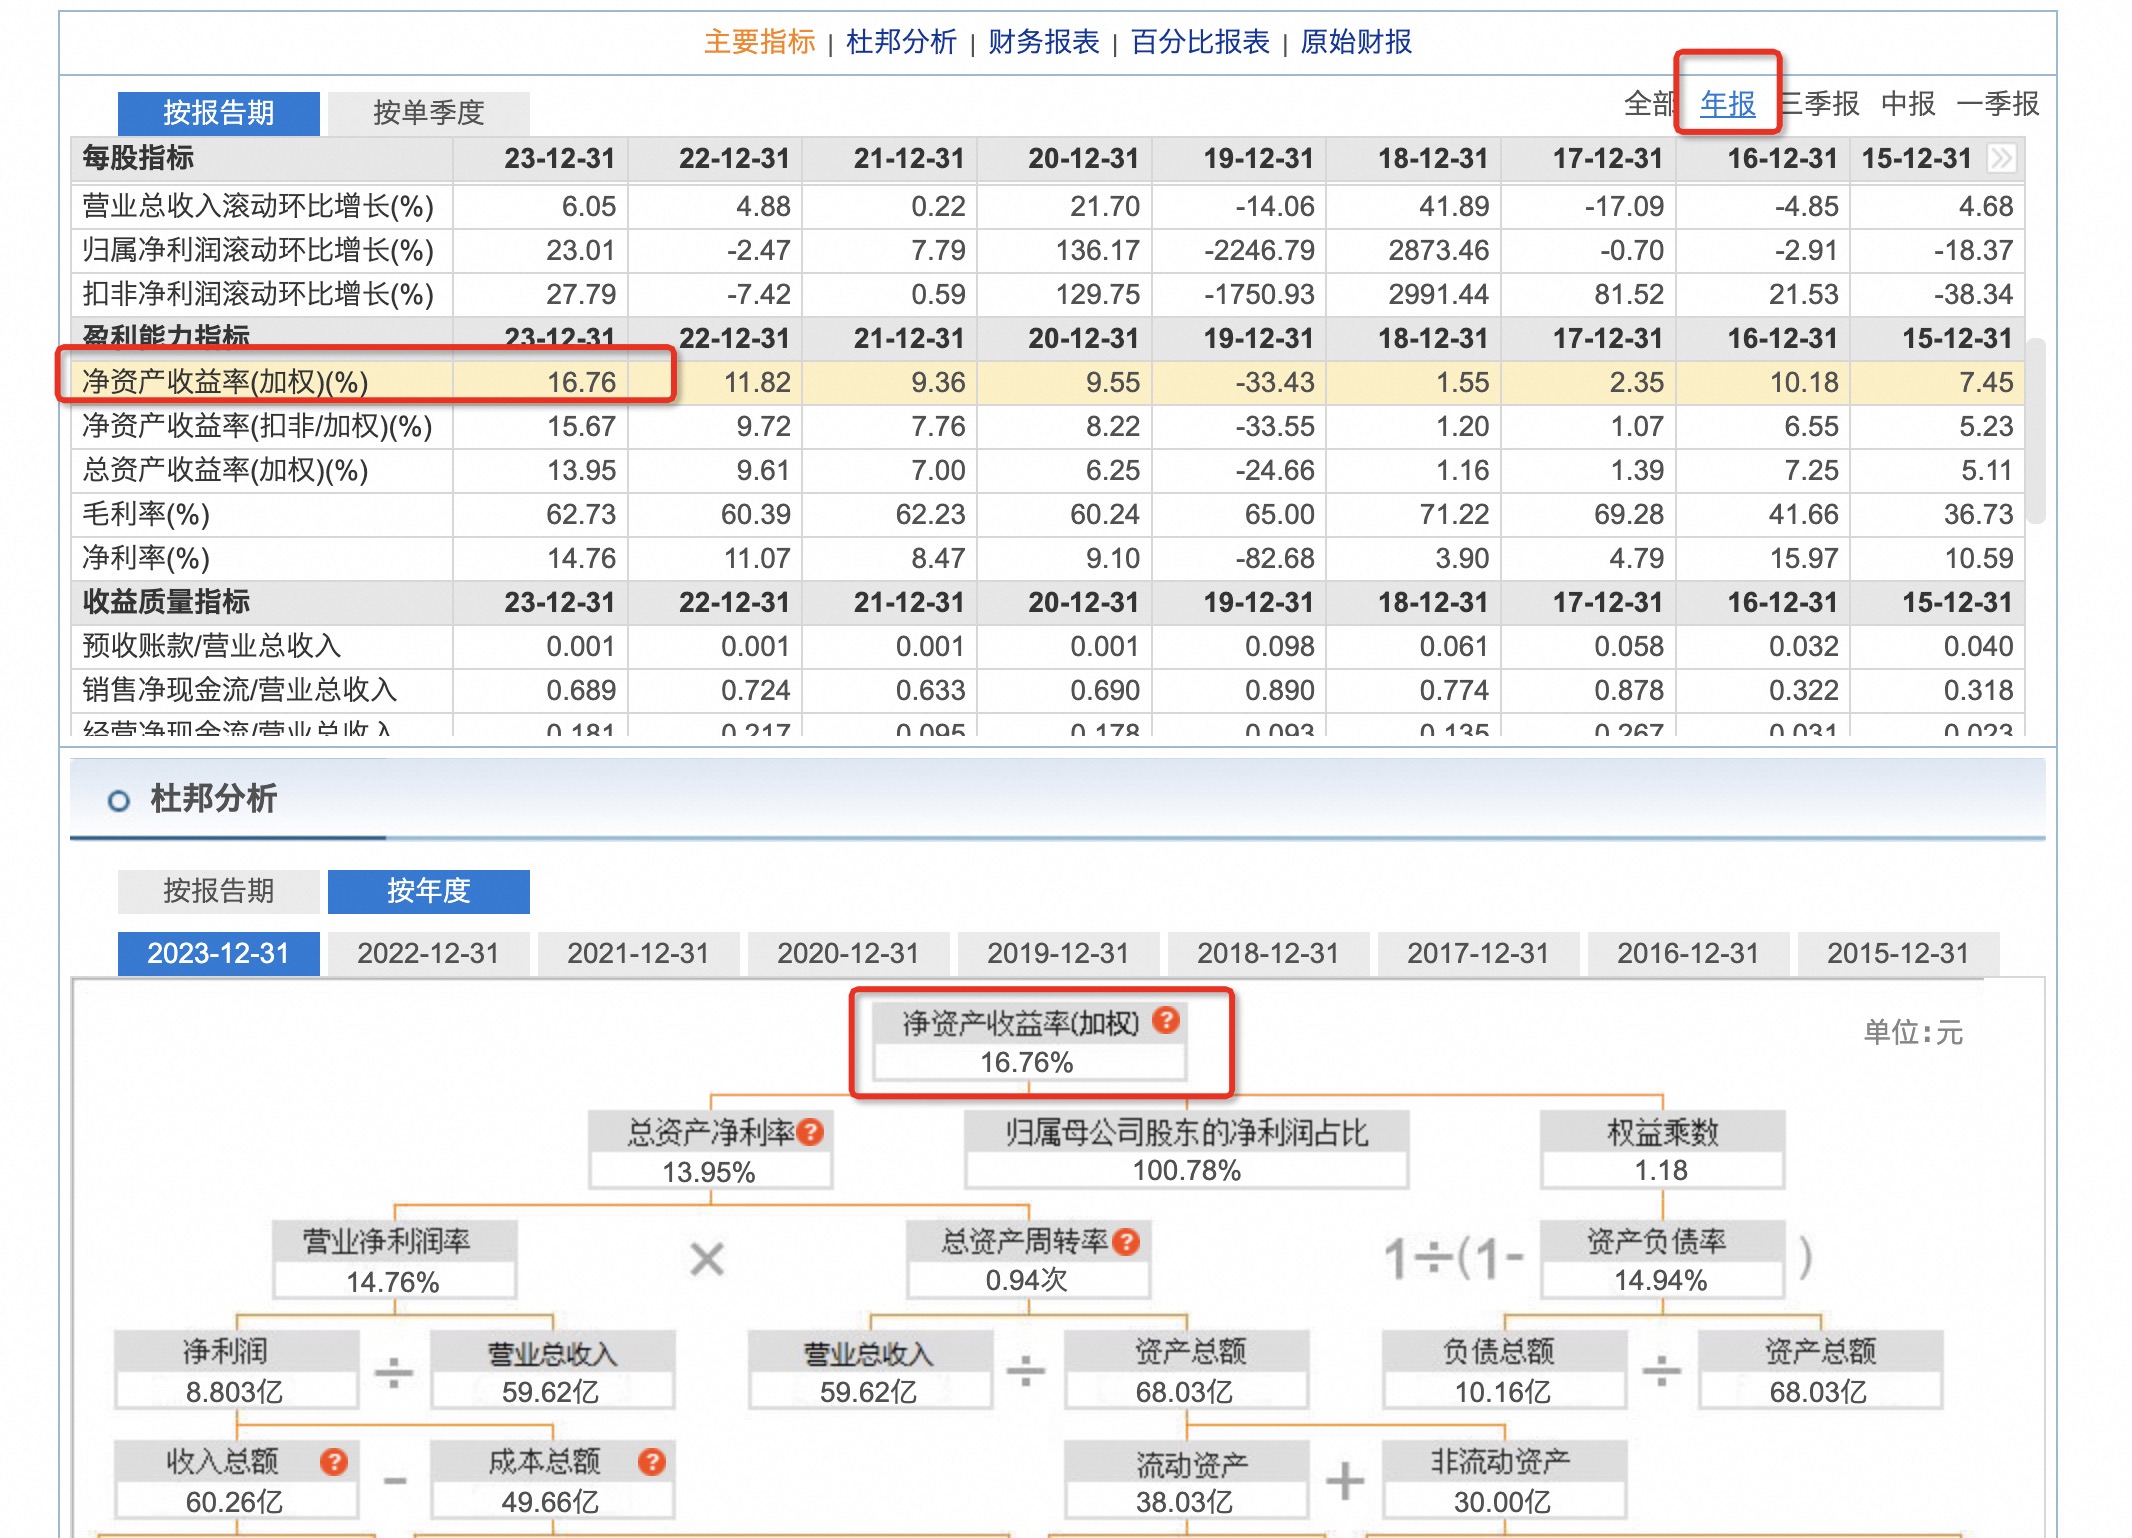
Task: Select 按年度 tab in 杜邦分析 section
Action: pyautogui.click(x=429, y=891)
